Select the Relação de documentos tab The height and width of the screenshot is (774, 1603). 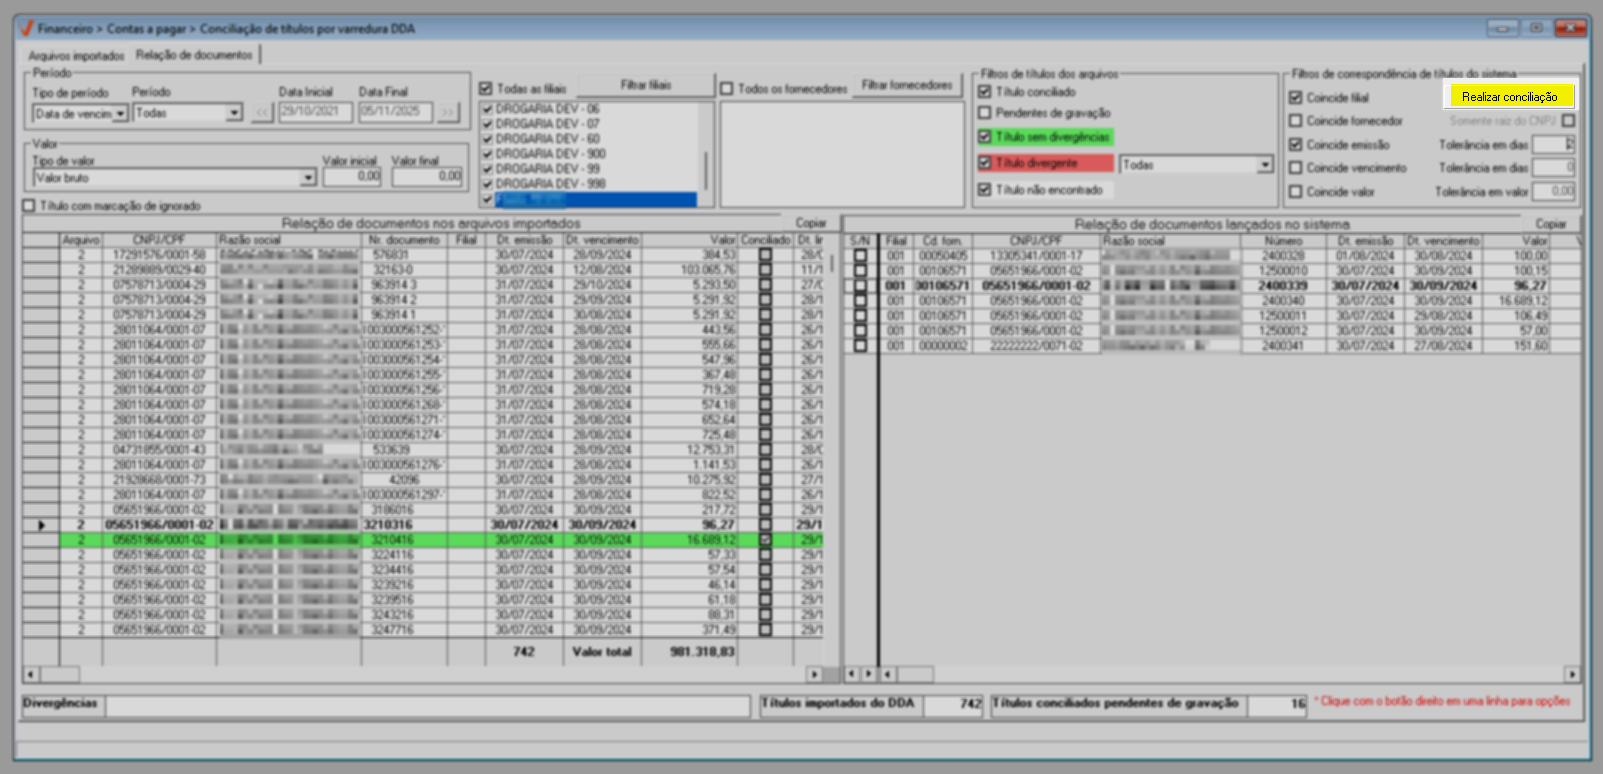(194, 55)
